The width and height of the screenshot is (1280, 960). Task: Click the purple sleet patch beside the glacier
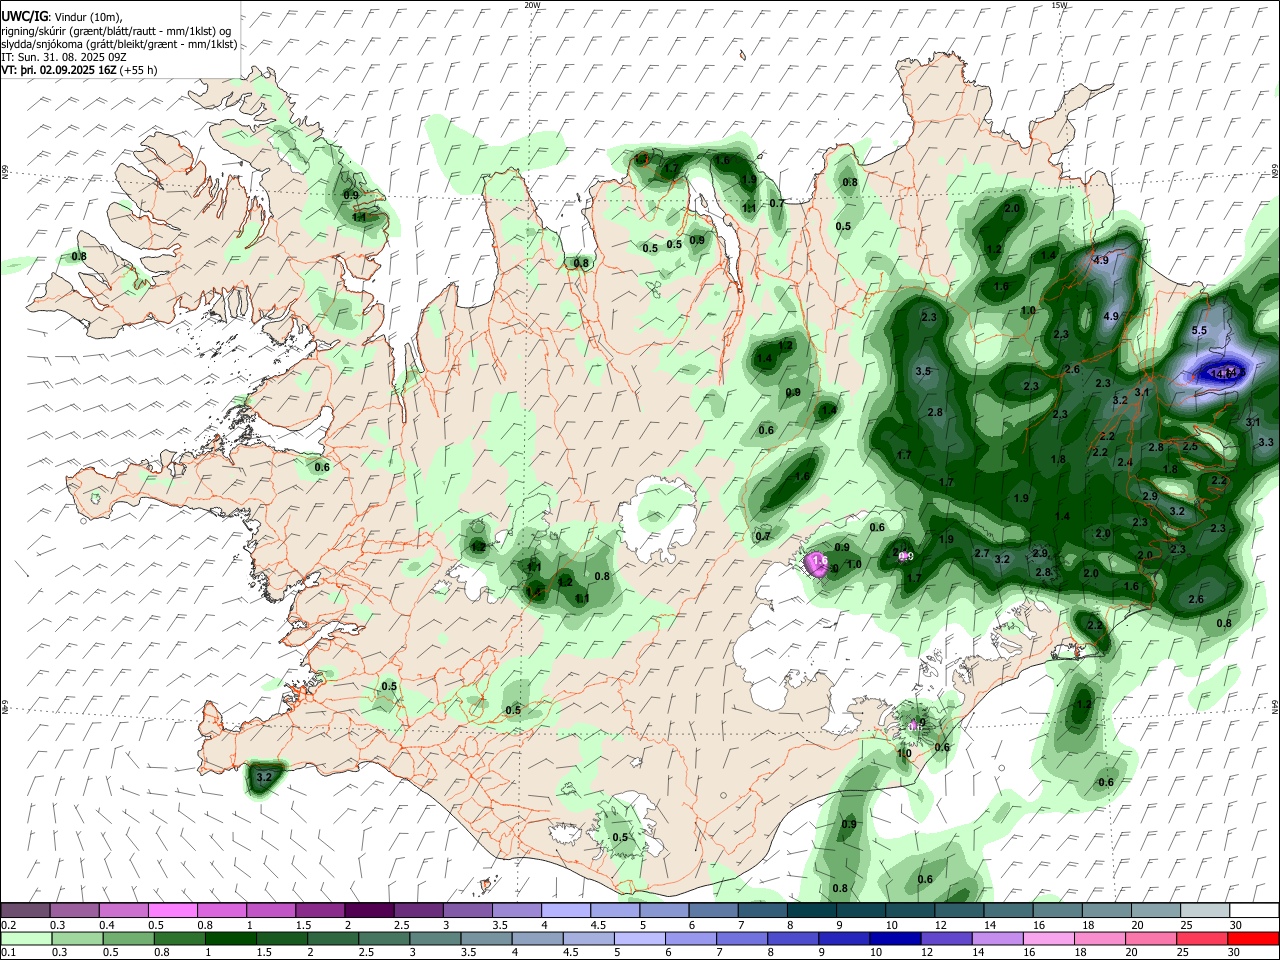click(816, 564)
